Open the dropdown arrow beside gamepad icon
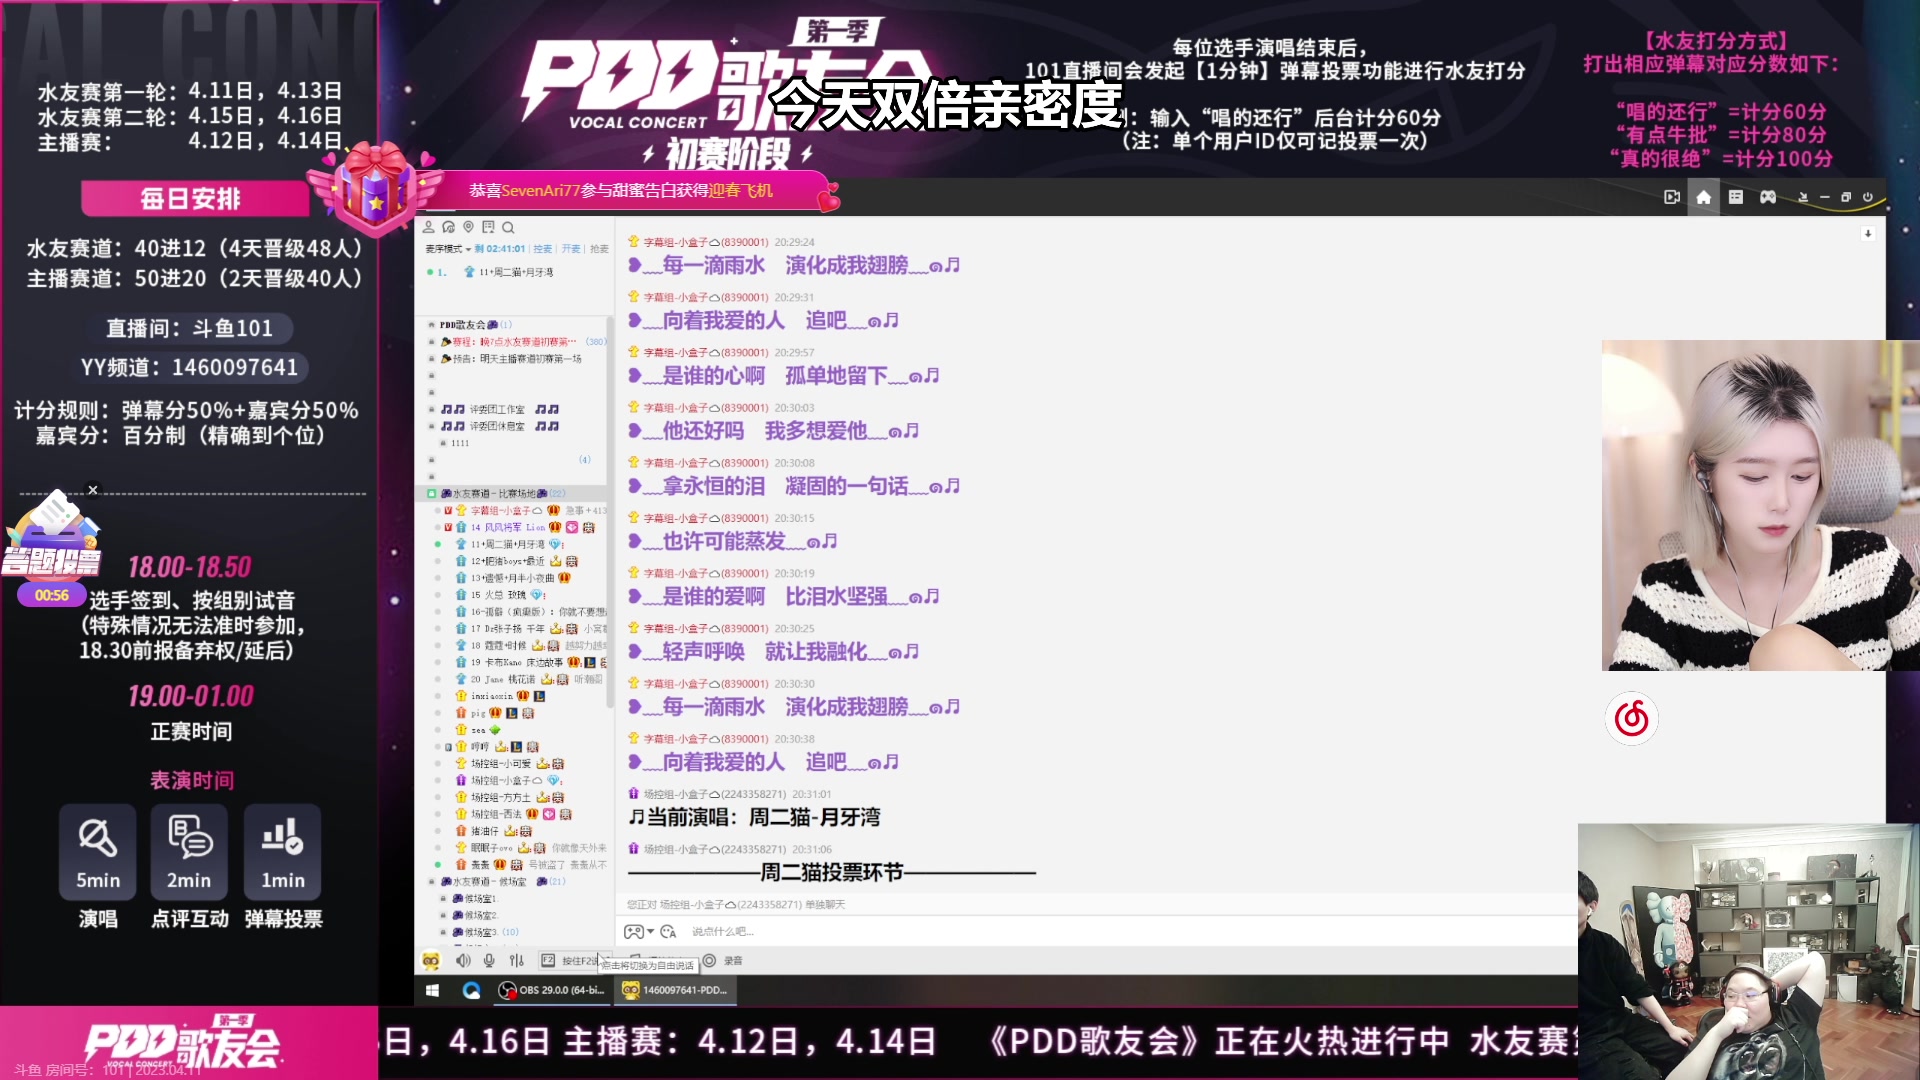1920x1080 pixels. coord(650,932)
